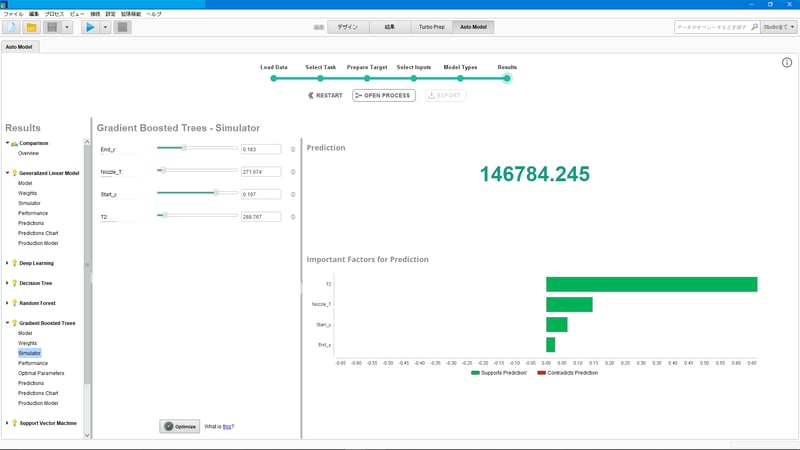Open the yellow folder icon in toolbar

(x=32, y=28)
